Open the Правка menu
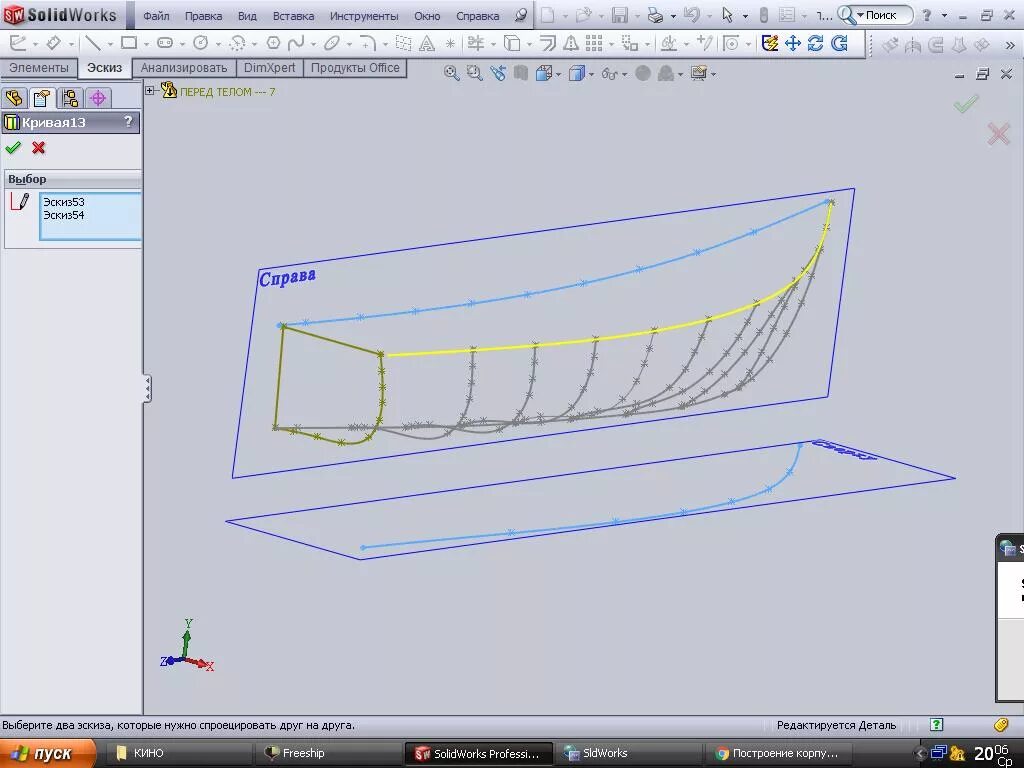1024x768 pixels. [203, 16]
